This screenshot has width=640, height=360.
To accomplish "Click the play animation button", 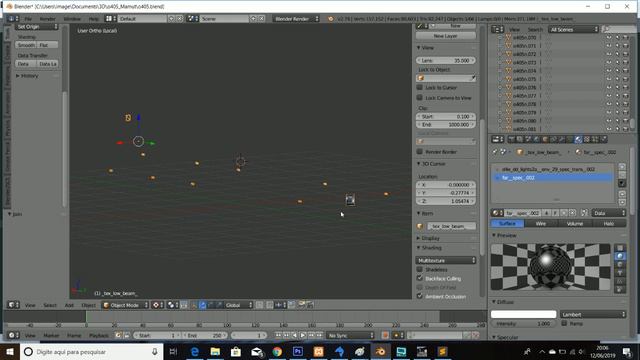I will (x=303, y=336).
